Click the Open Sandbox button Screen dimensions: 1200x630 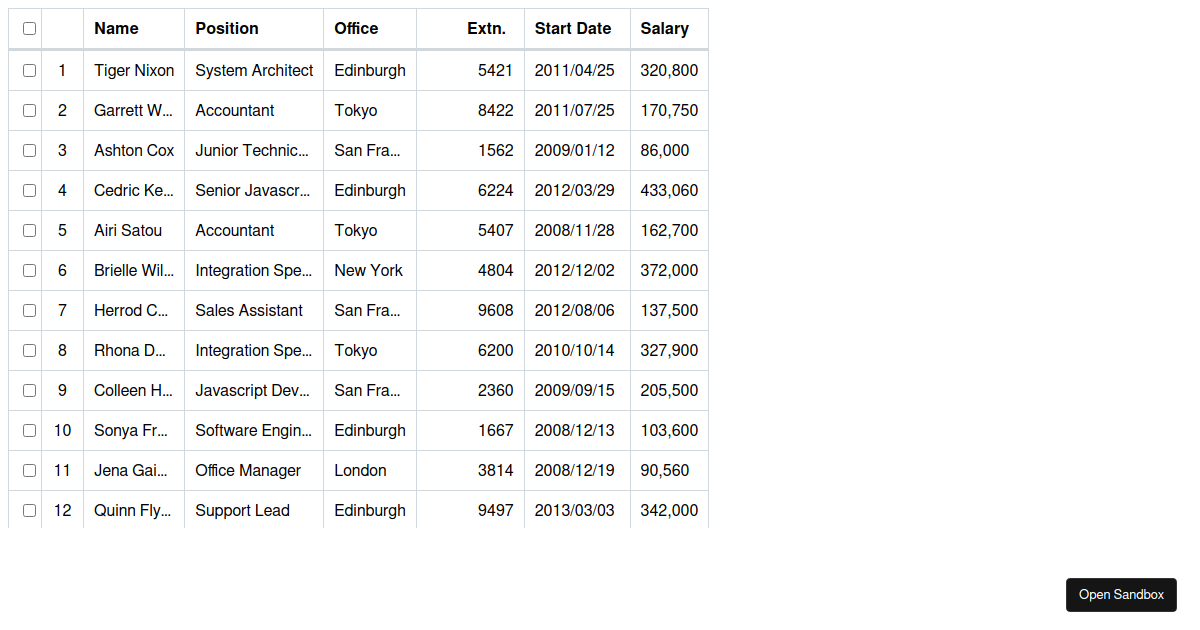pyautogui.click(x=1121, y=595)
